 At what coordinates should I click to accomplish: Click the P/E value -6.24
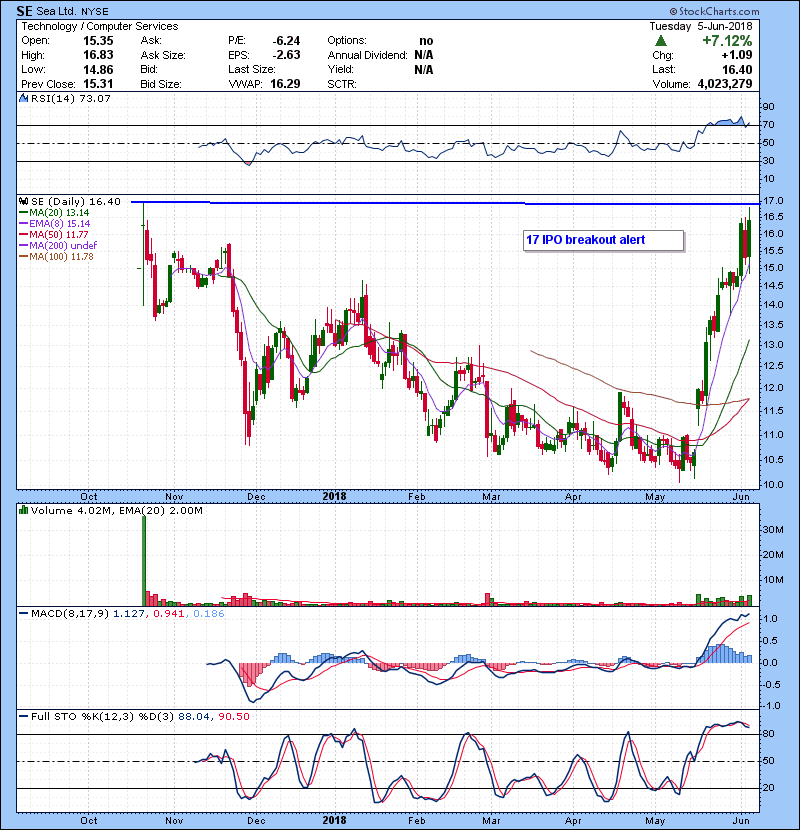pos(286,41)
